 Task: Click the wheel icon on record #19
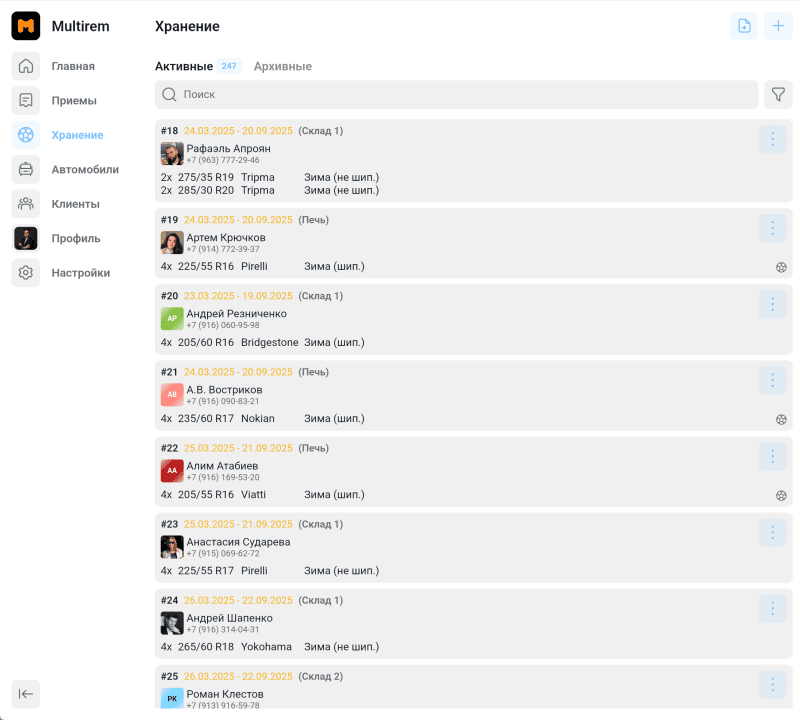[x=781, y=267]
